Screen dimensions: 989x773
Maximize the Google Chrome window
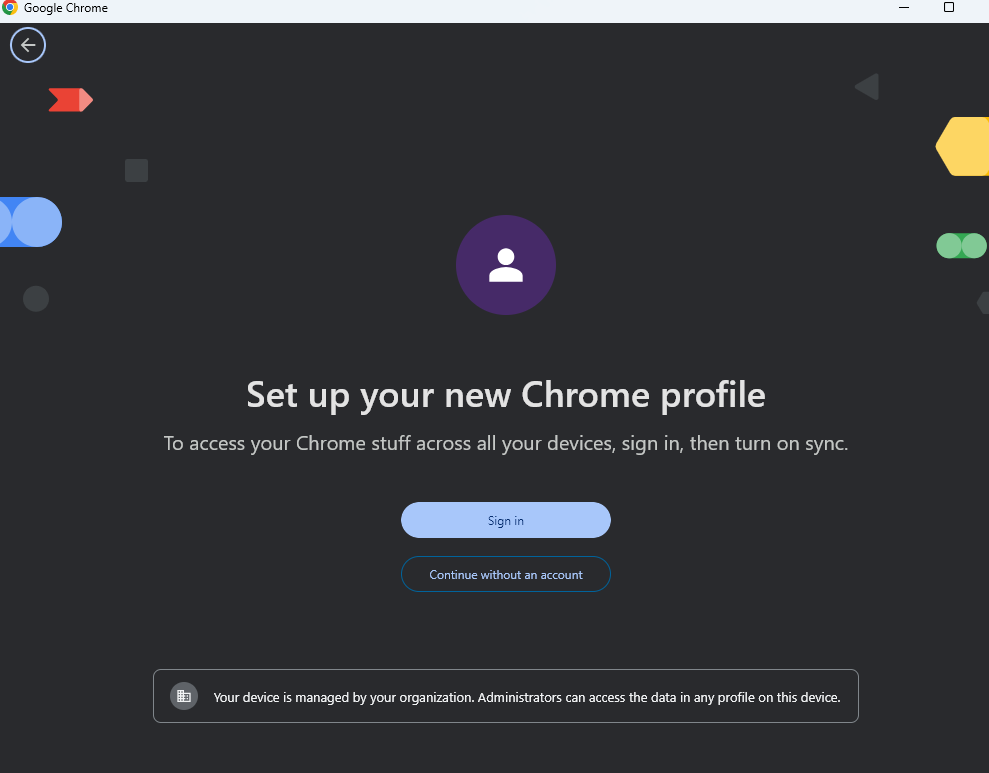tap(949, 8)
